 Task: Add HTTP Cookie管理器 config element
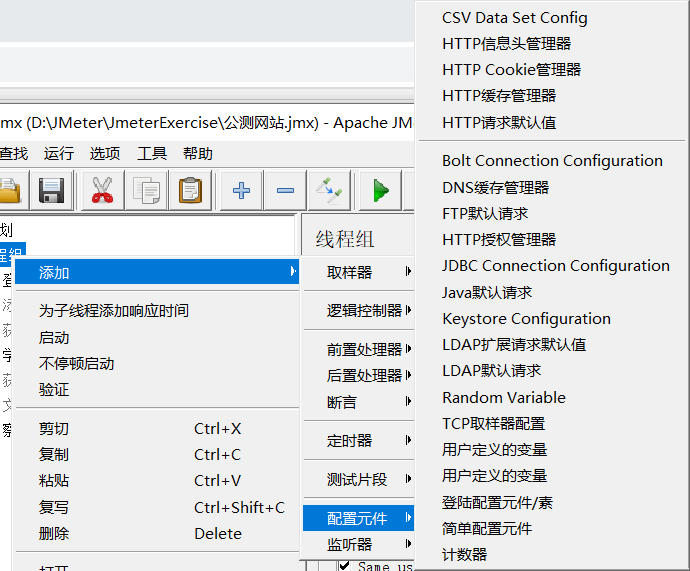(x=552, y=70)
